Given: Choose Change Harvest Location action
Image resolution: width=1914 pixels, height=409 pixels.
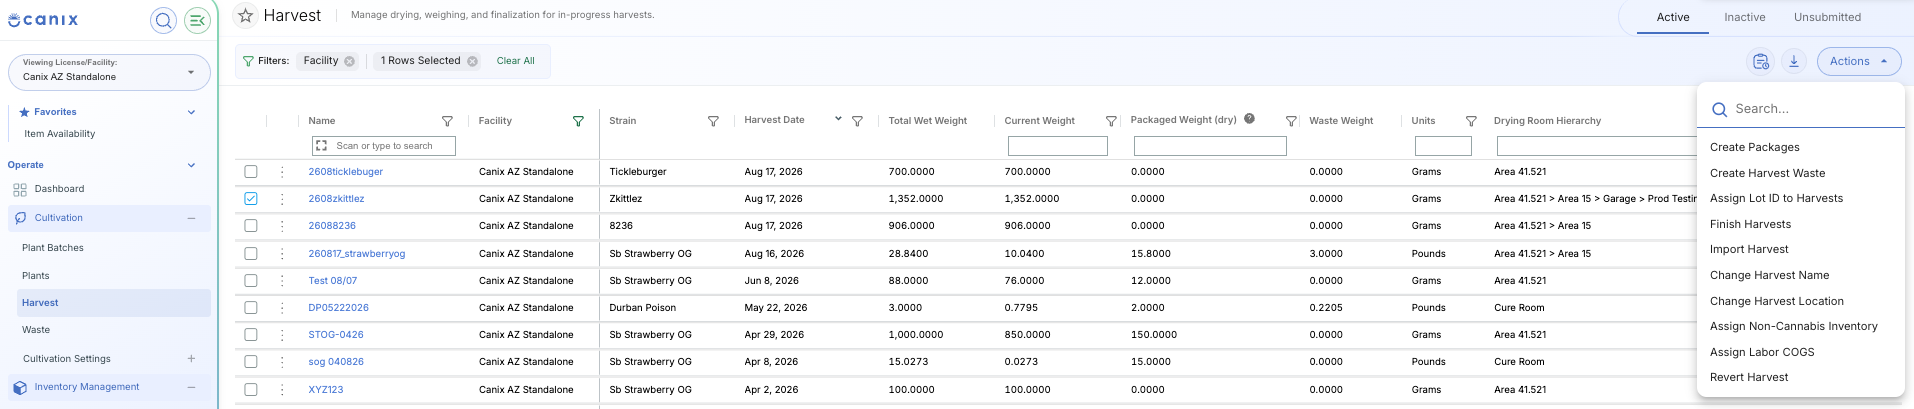Looking at the screenshot, I should coord(1776,301).
